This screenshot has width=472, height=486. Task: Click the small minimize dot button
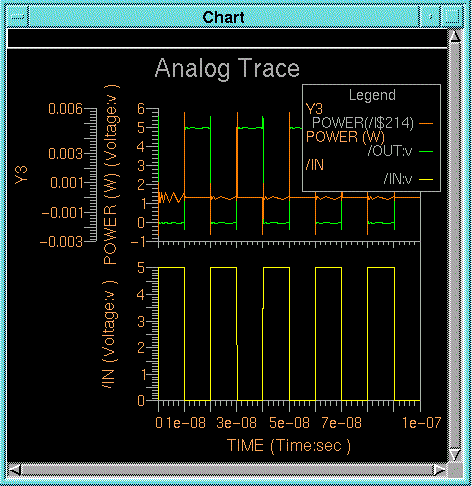pos(430,17)
